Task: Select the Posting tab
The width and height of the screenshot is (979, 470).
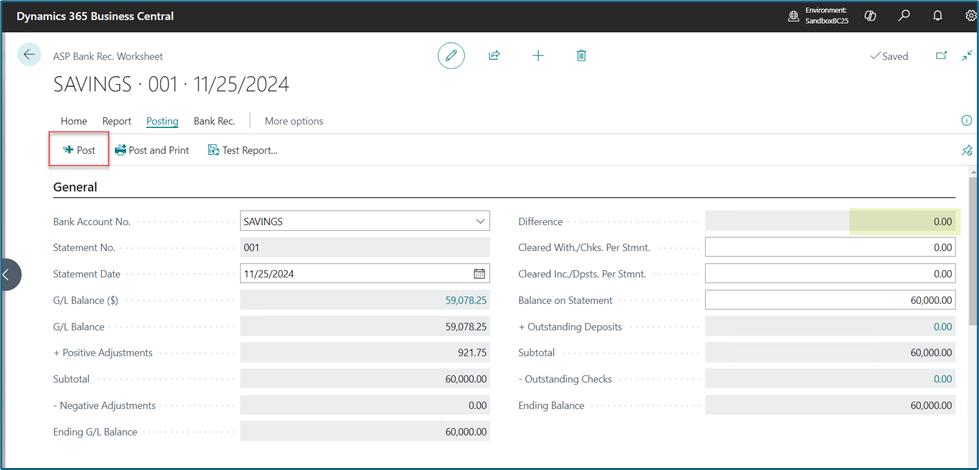Action: (162, 121)
